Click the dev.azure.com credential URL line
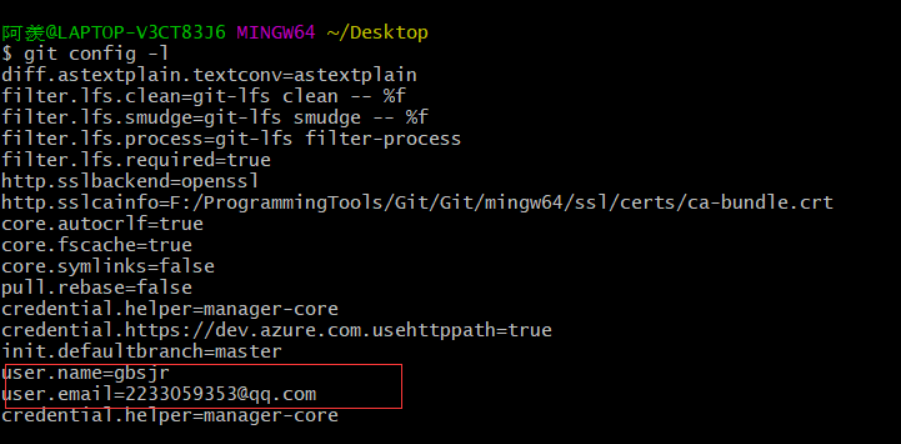 coord(277,330)
